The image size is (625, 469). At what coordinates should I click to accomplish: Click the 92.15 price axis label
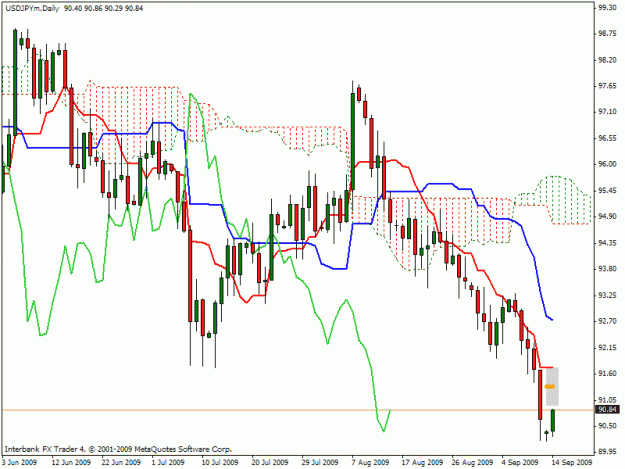pyautogui.click(x=607, y=347)
